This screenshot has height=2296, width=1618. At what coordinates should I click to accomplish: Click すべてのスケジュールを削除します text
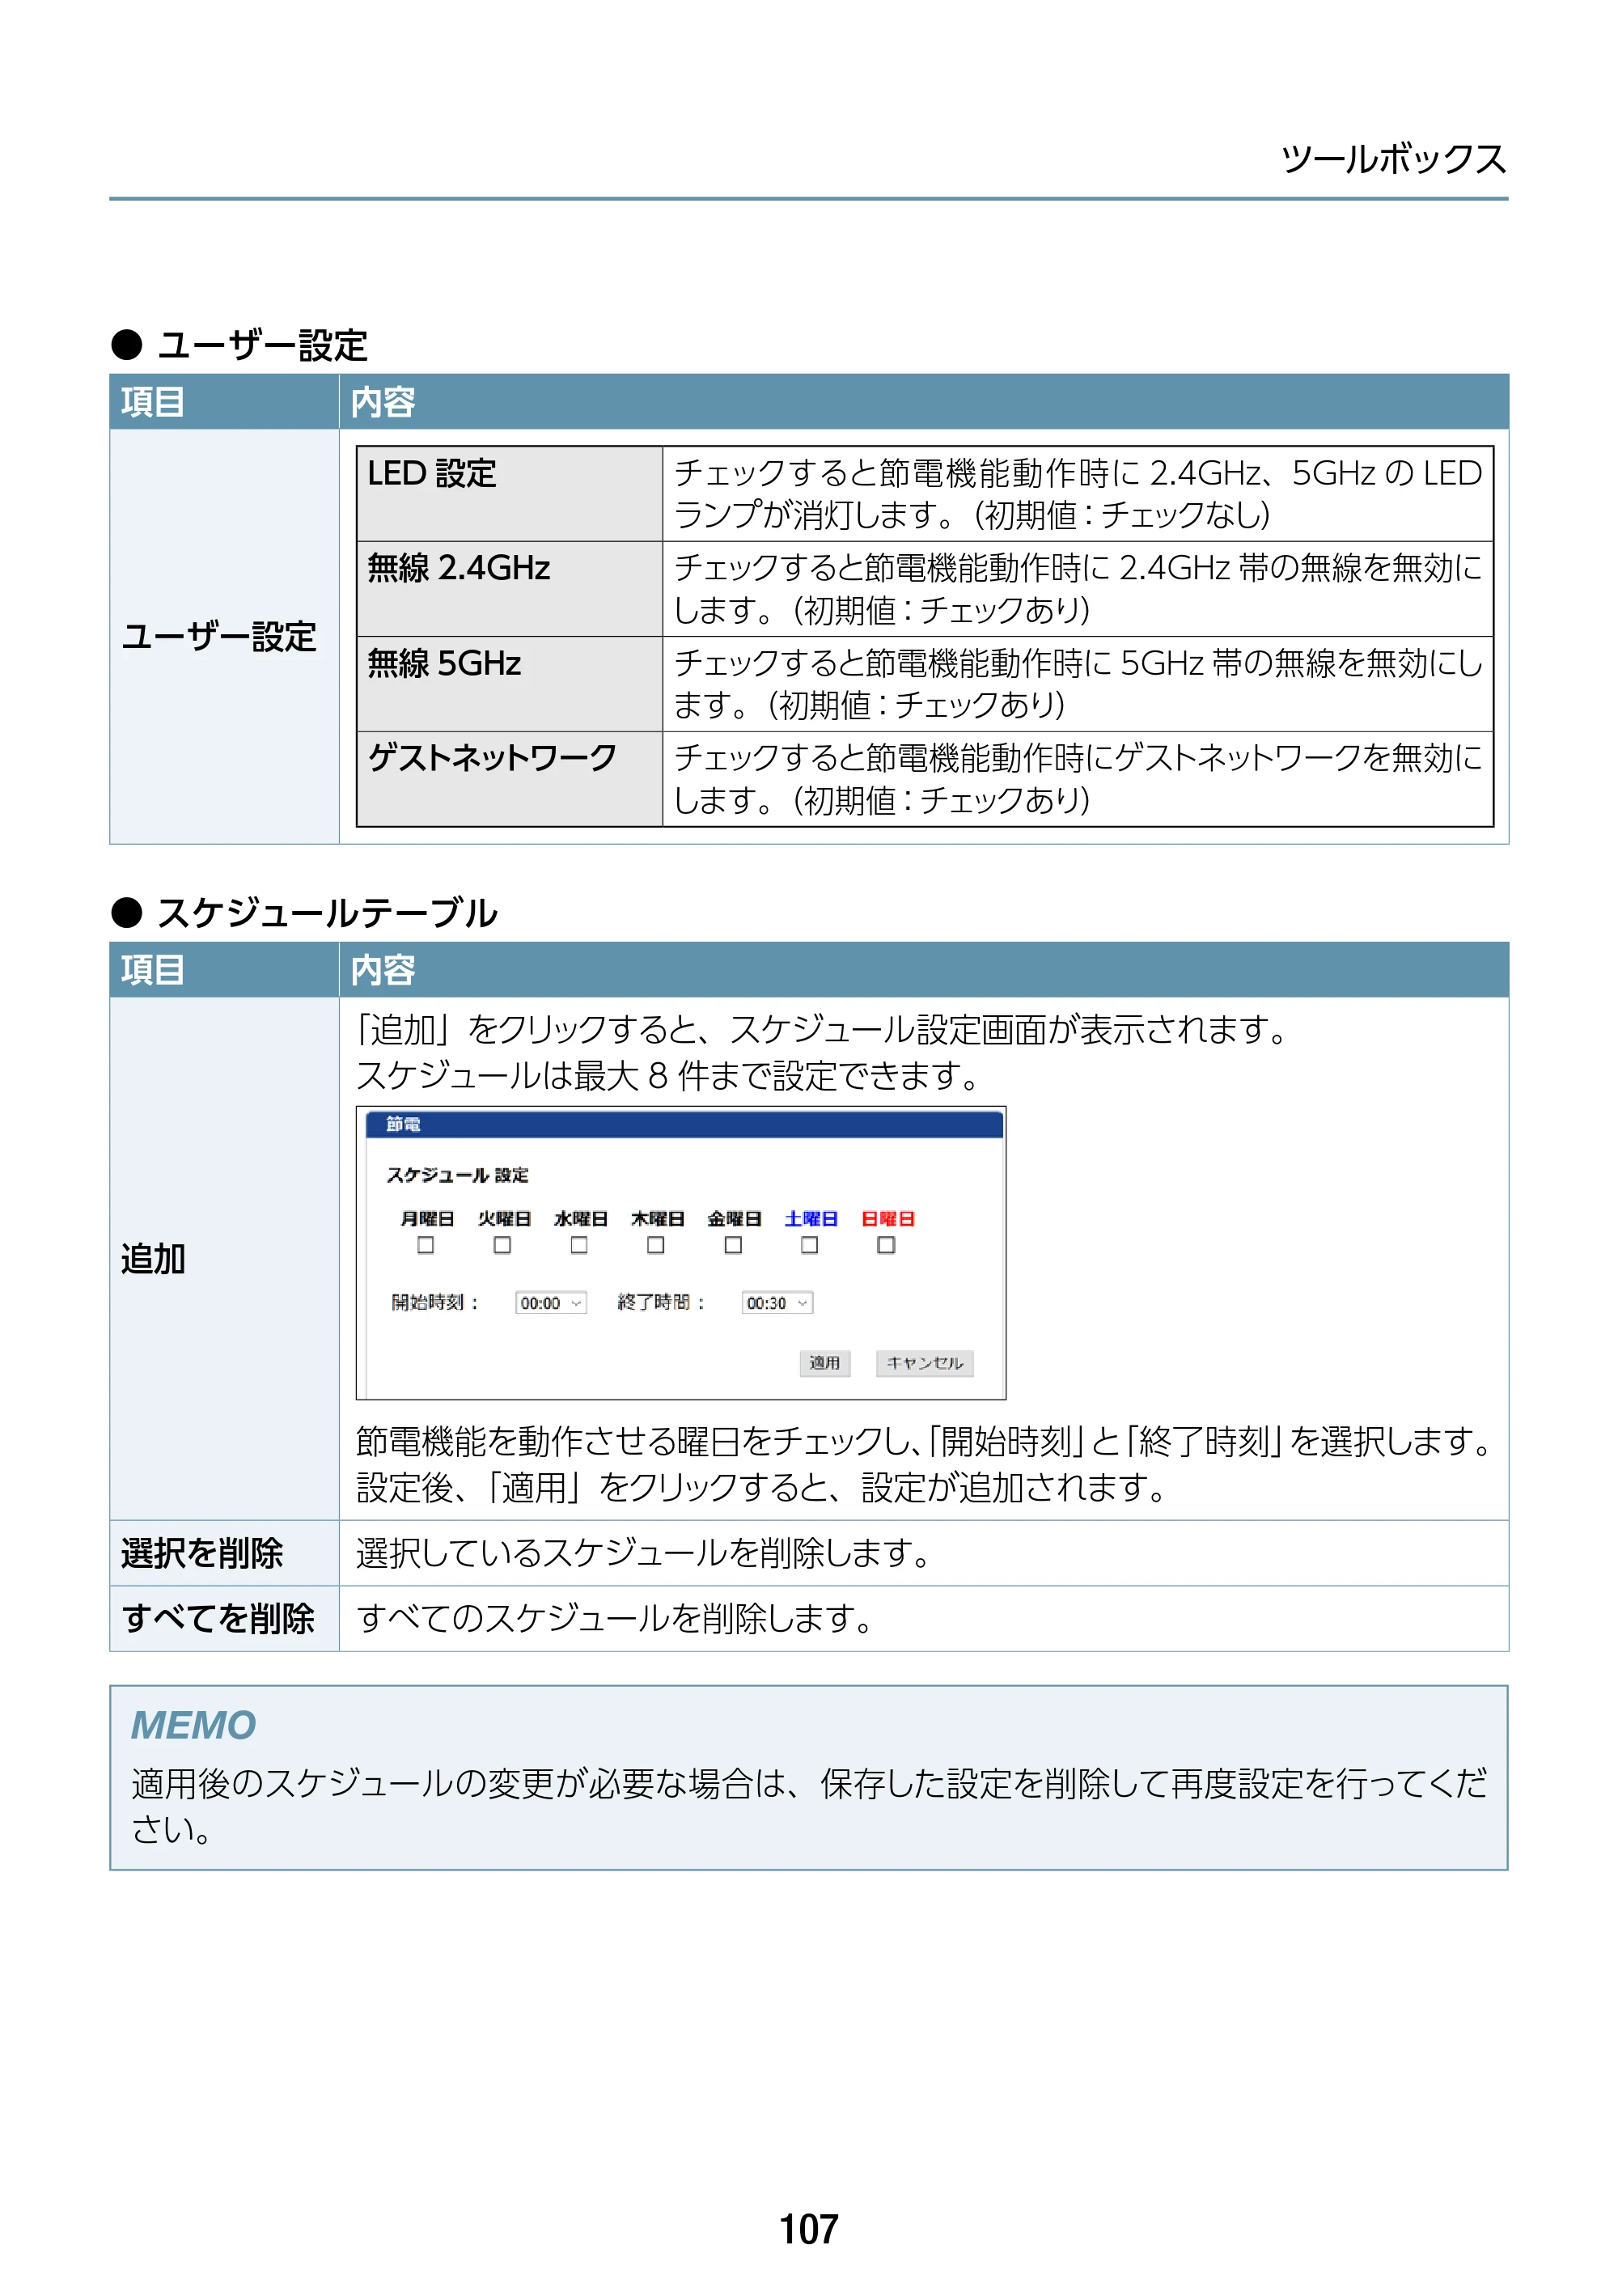pyautogui.click(x=616, y=1618)
